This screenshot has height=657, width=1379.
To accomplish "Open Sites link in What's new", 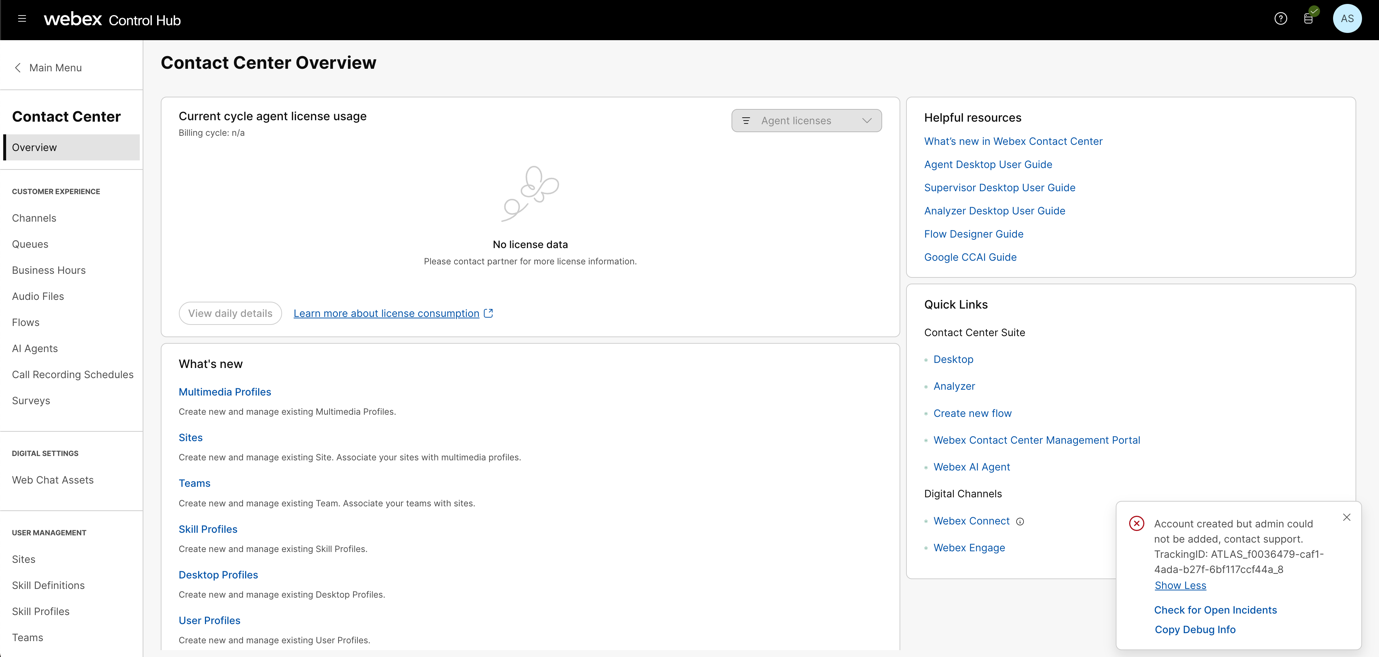I will click(x=191, y=438).
